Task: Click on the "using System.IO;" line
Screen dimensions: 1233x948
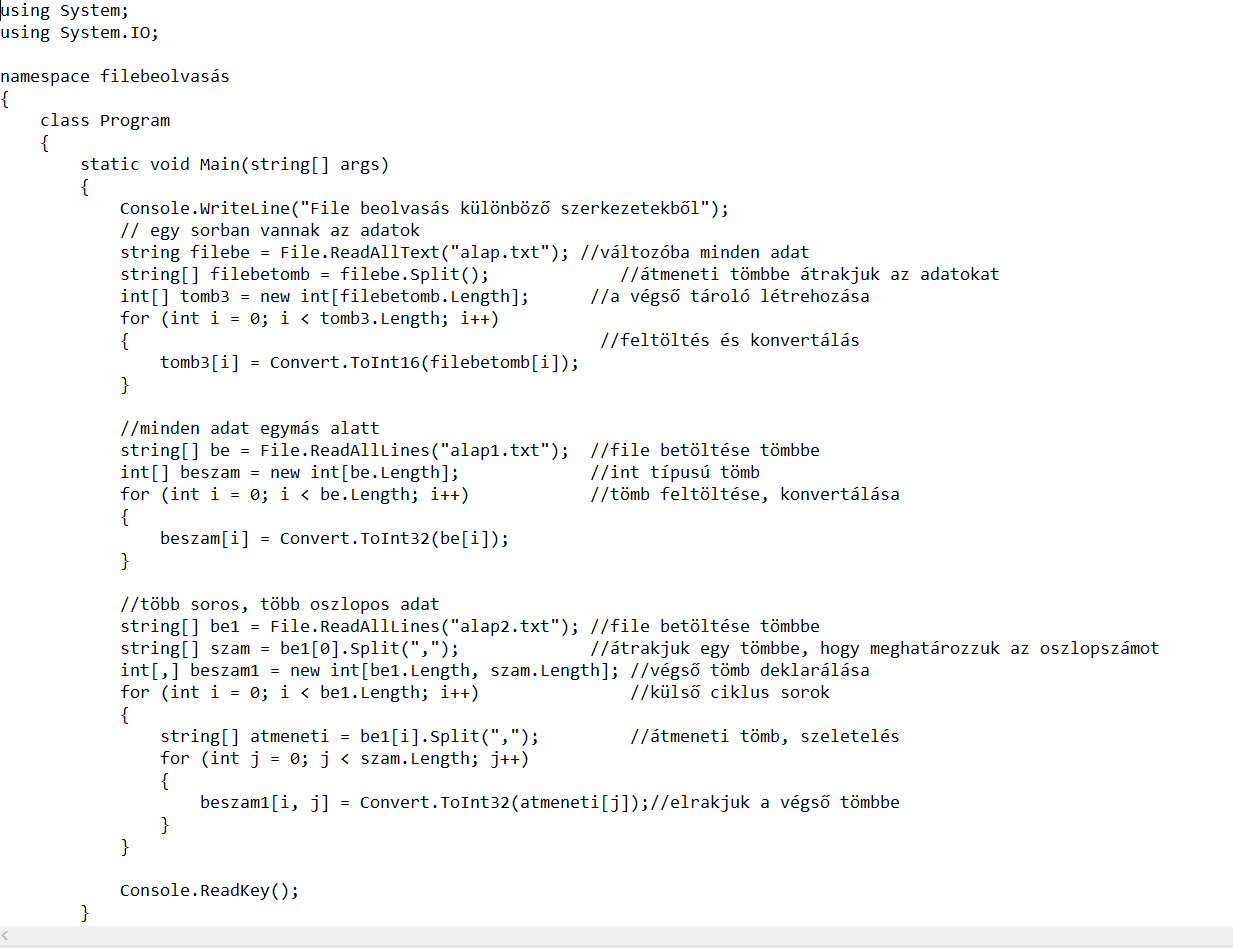Action: pyautogui.click(x=79, y=32)
